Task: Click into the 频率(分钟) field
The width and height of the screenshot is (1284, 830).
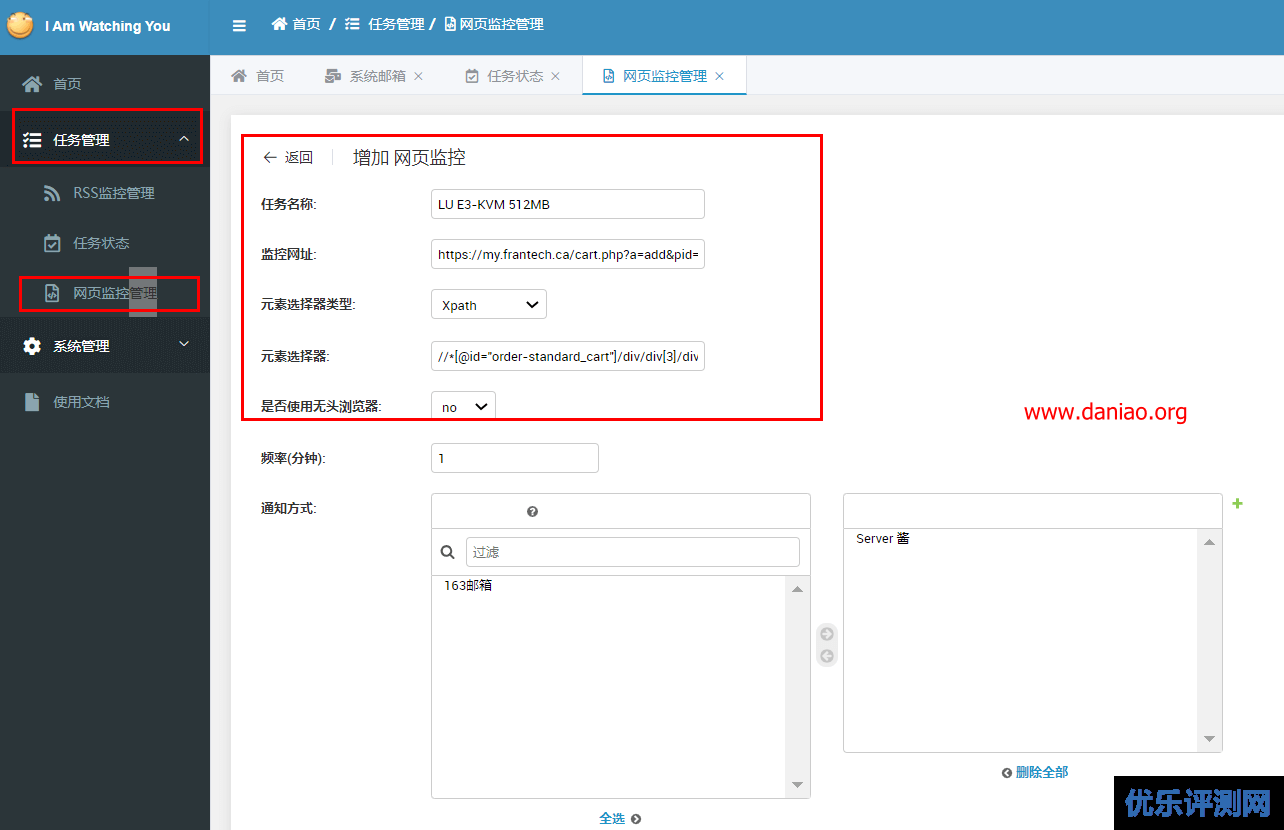Action: 515,458
